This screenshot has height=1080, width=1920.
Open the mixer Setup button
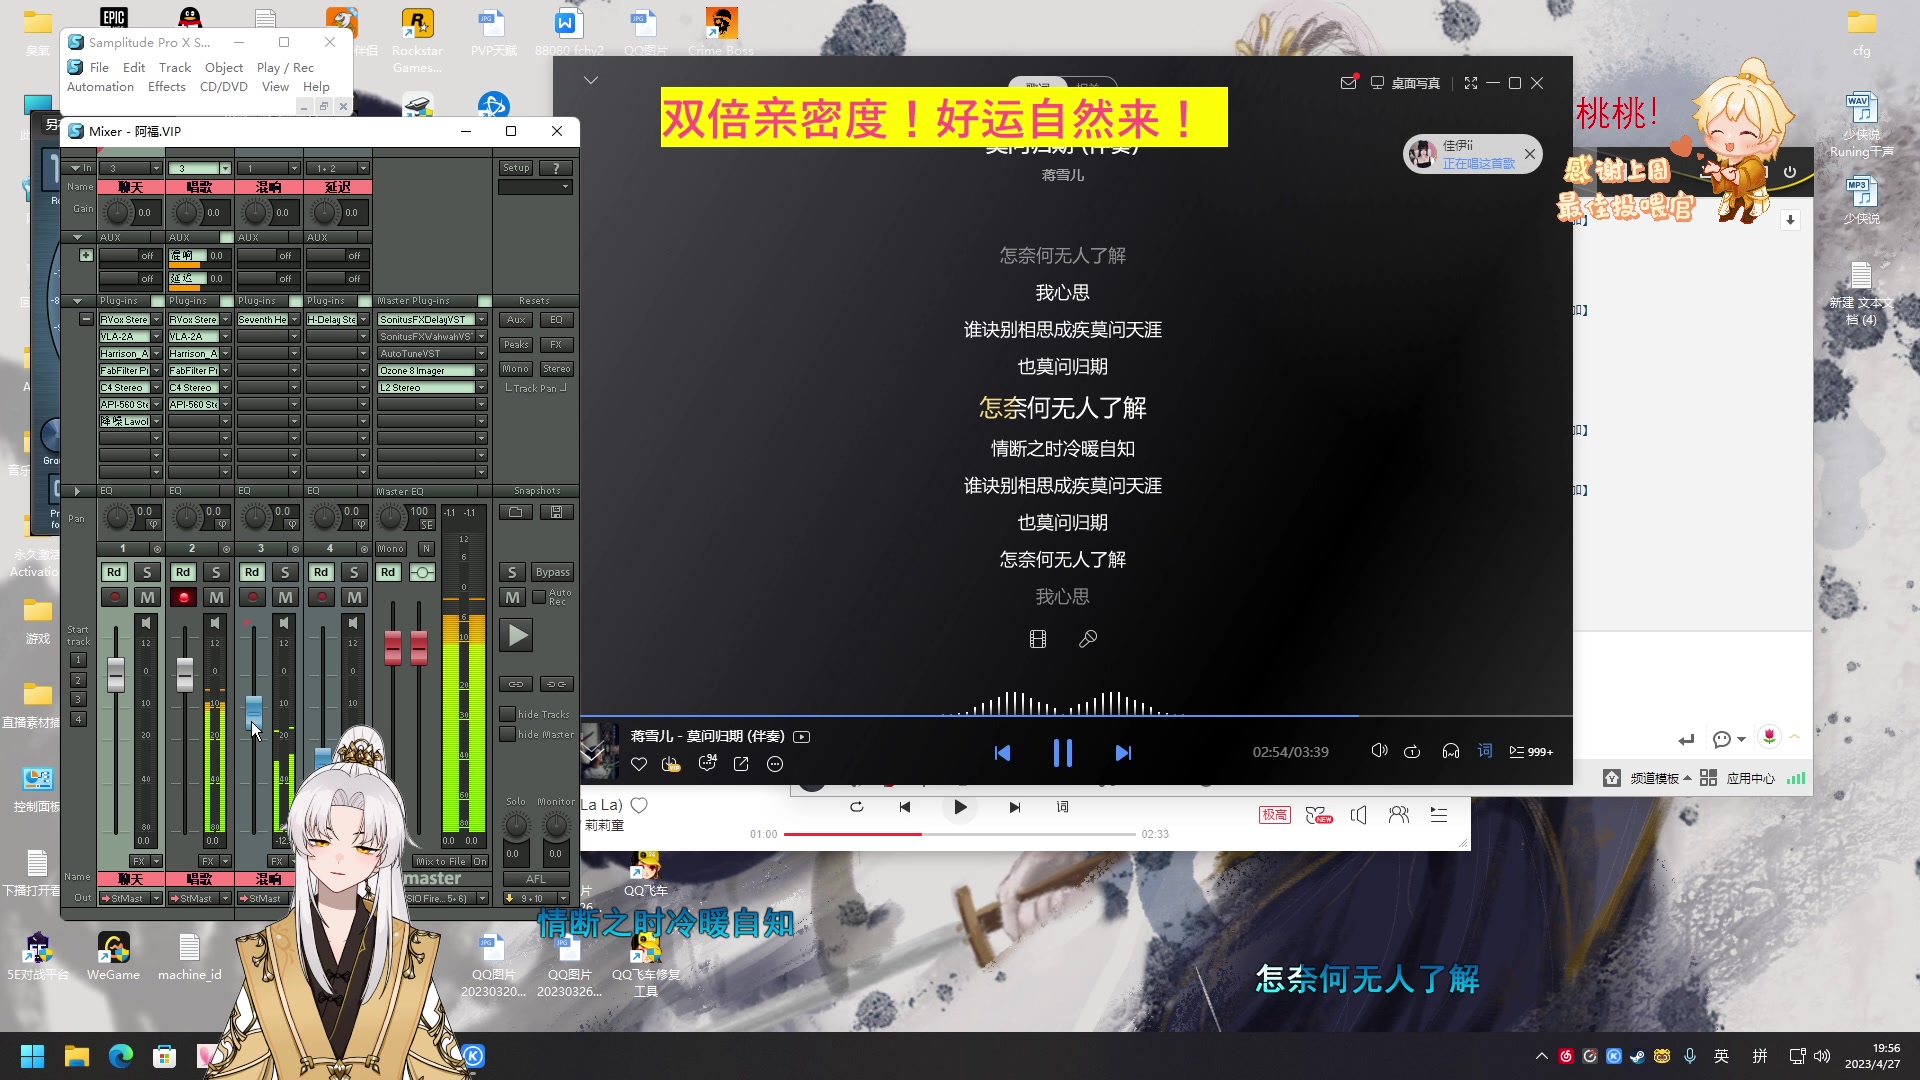516,168
